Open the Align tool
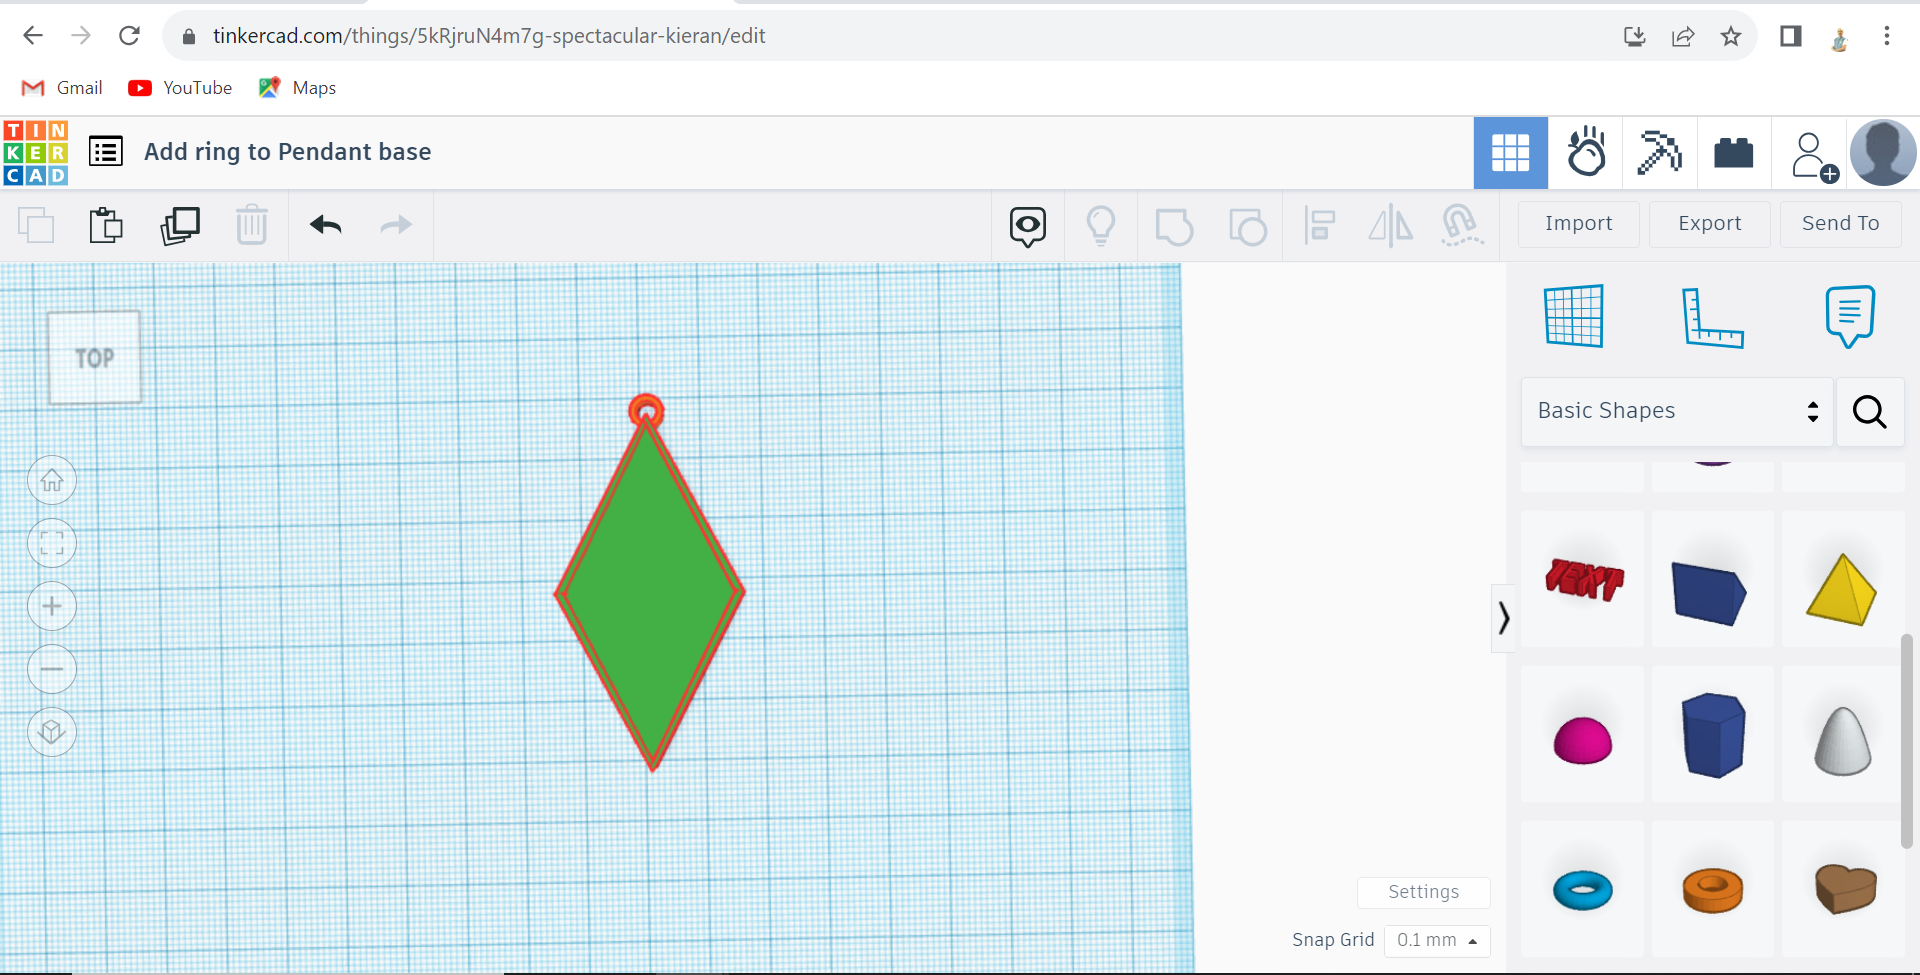The width and height of the screenshot is (1920, 975). pos(1320,226)
